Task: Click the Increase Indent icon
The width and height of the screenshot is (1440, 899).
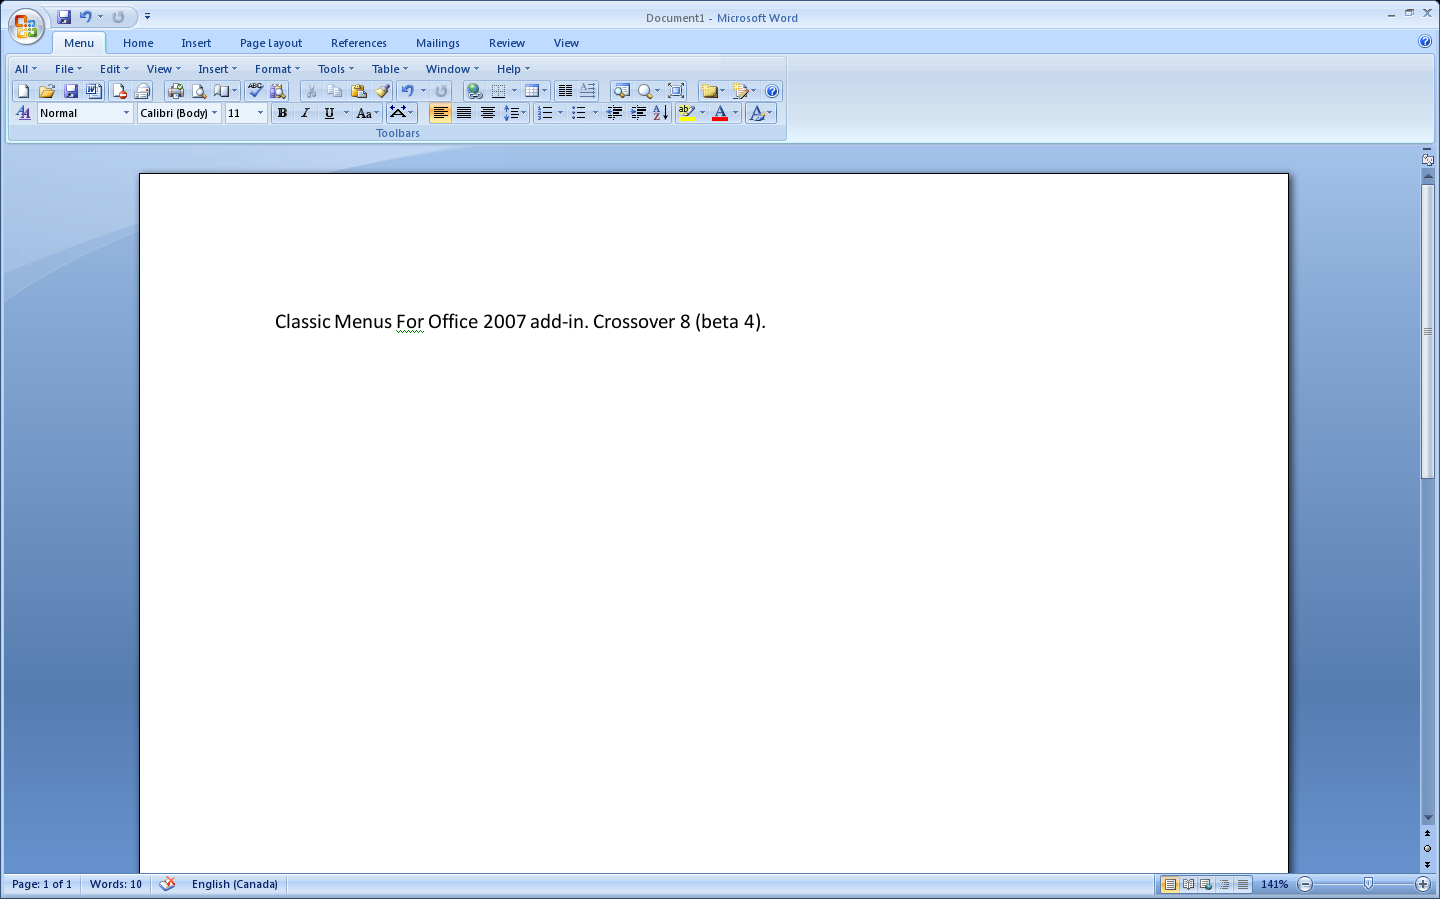Action: click(x=638, y=113)
